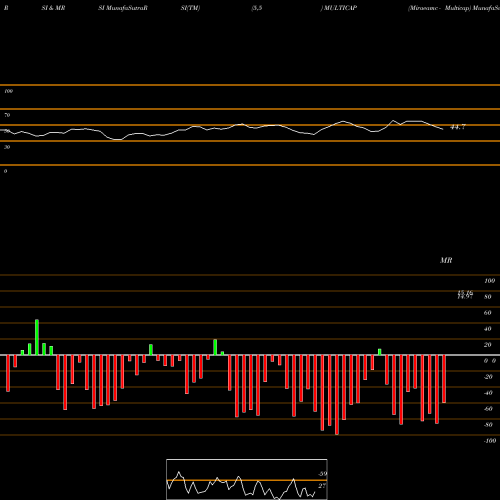500x500 pixels.
Task: Click the tallest green histogram bar
Action: tap(37, 337)
